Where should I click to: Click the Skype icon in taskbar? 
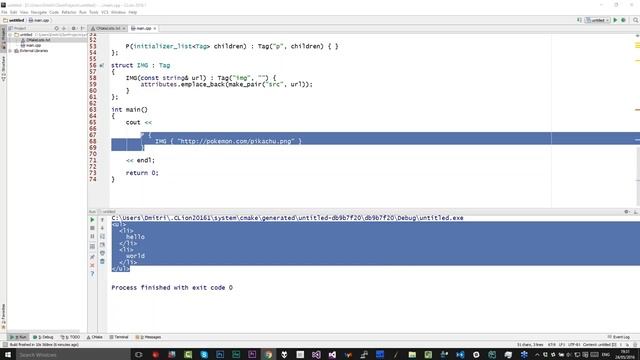click(204, 355)
